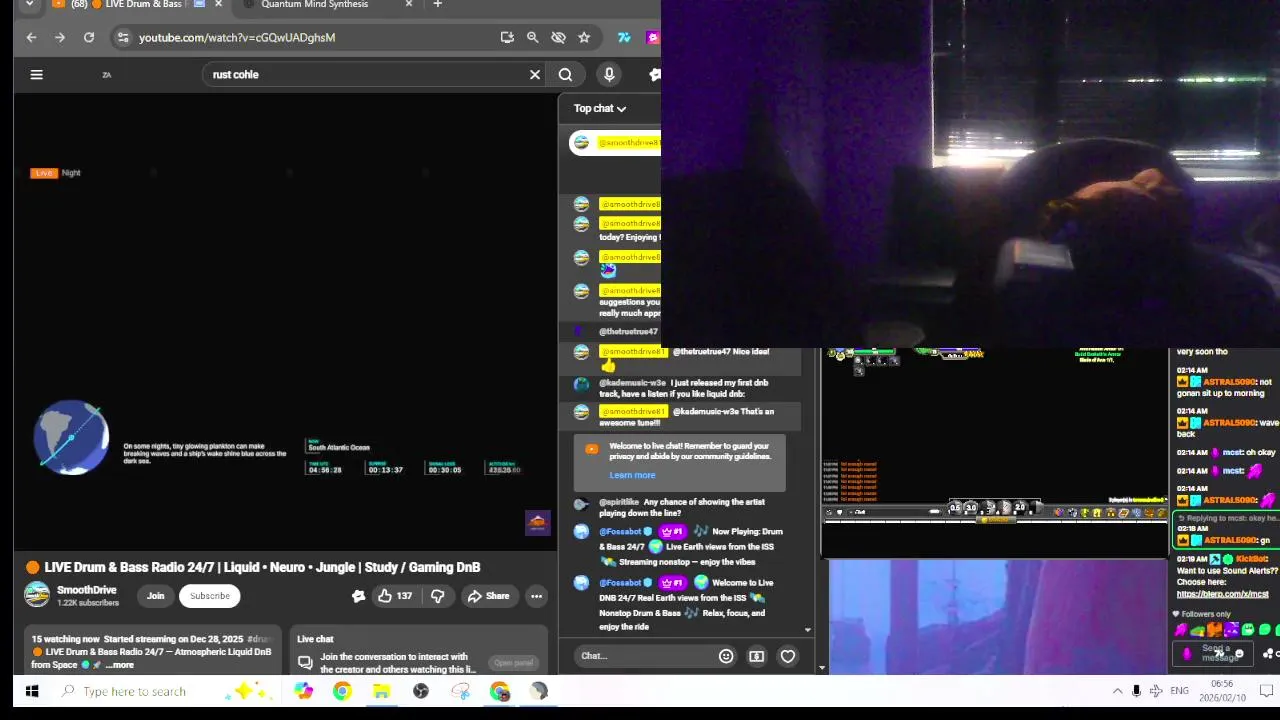Screen dimensions: 1280x720
Task: Open the notification center icon
Action: [x=1266, y=691]
